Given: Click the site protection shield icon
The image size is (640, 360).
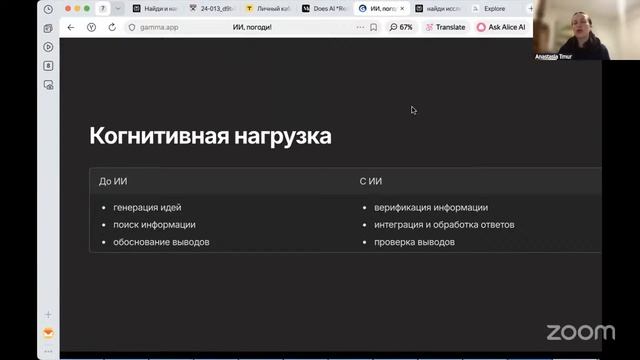Looking at the screenshot, I should pyautogui.click(x=132, y=27).
